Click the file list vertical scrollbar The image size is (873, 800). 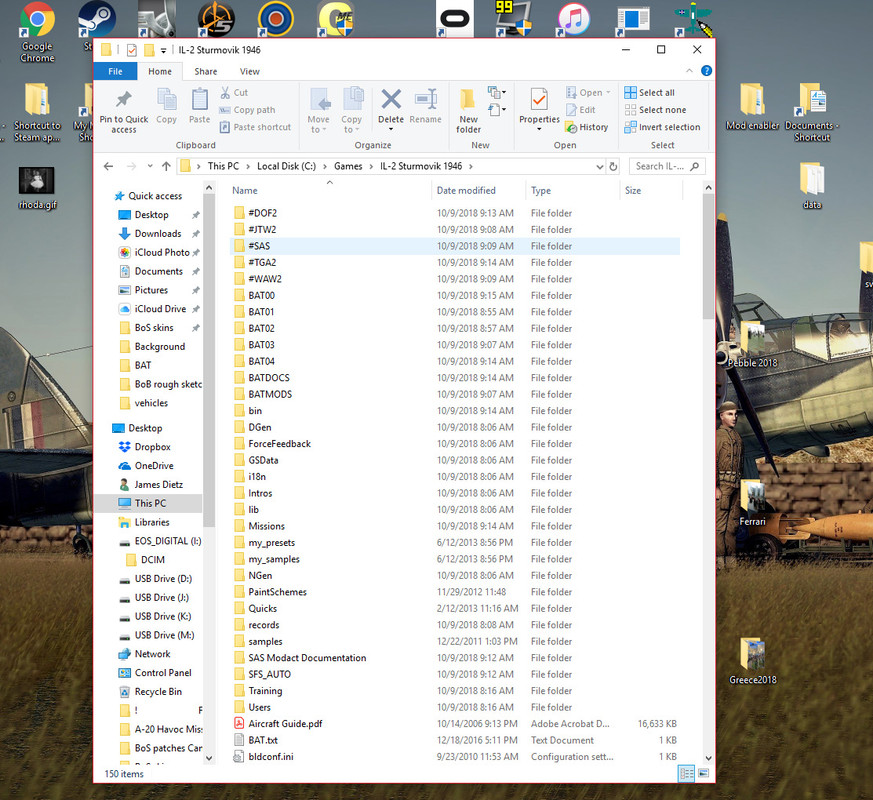708,256
